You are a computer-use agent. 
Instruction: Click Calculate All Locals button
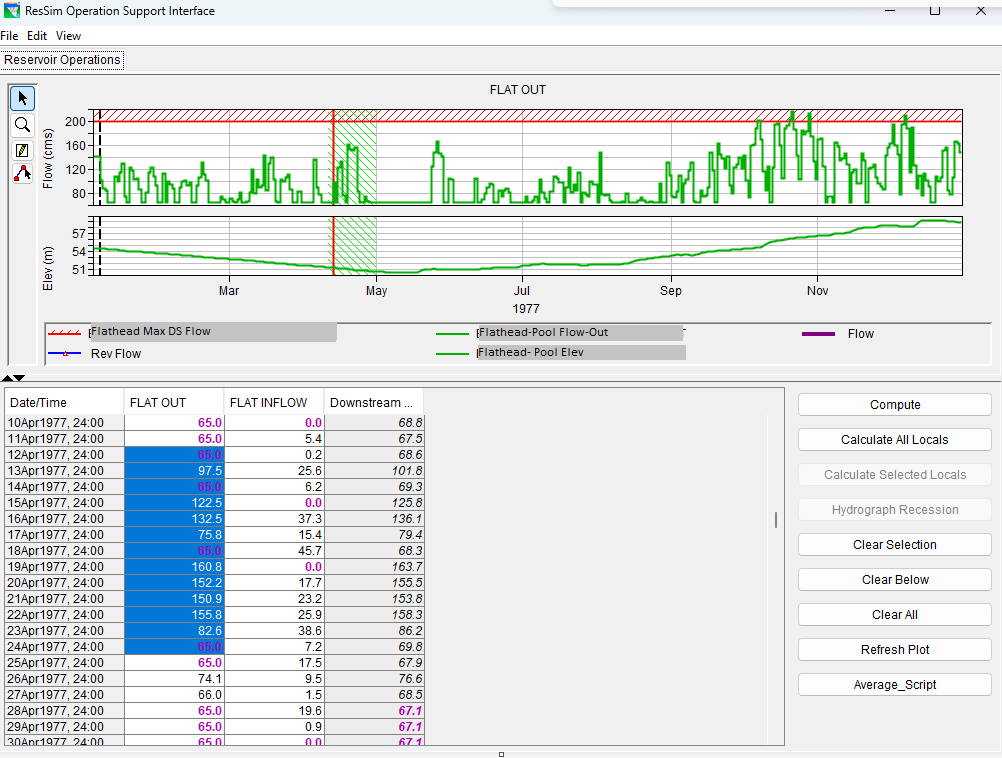pyautogui.click(x=894, y=440)
